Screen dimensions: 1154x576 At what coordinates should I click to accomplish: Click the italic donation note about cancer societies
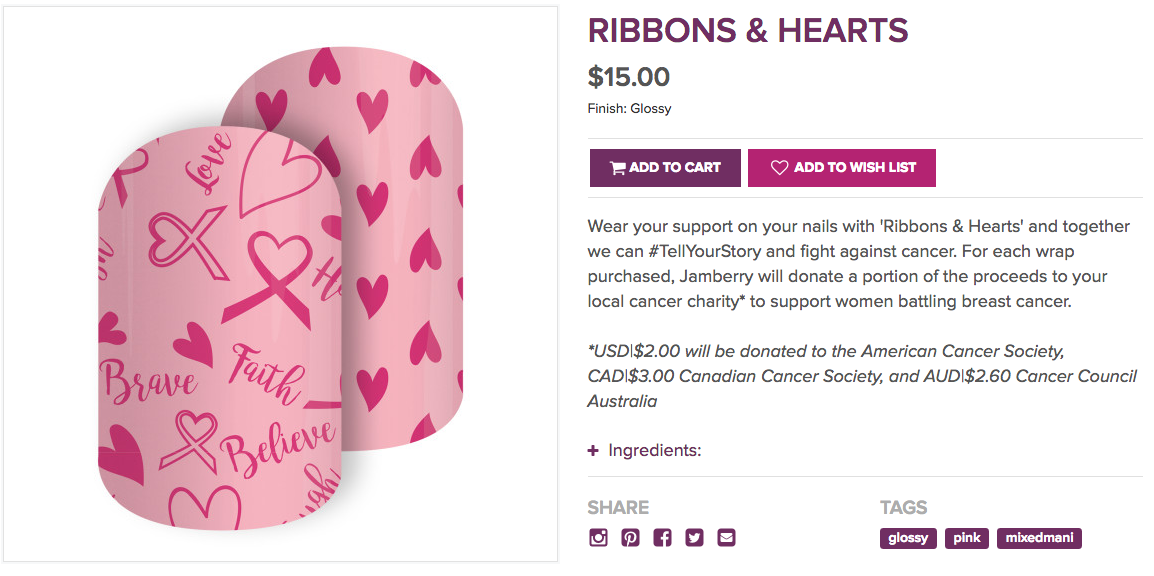(862, 376)
